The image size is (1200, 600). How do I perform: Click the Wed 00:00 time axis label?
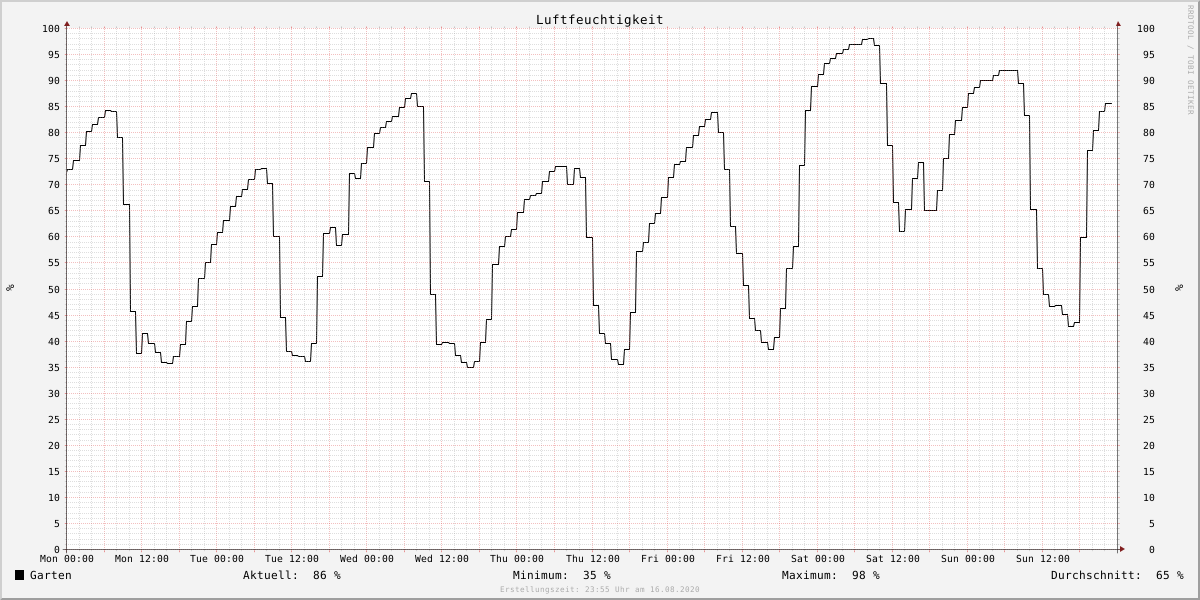[367, 559]
